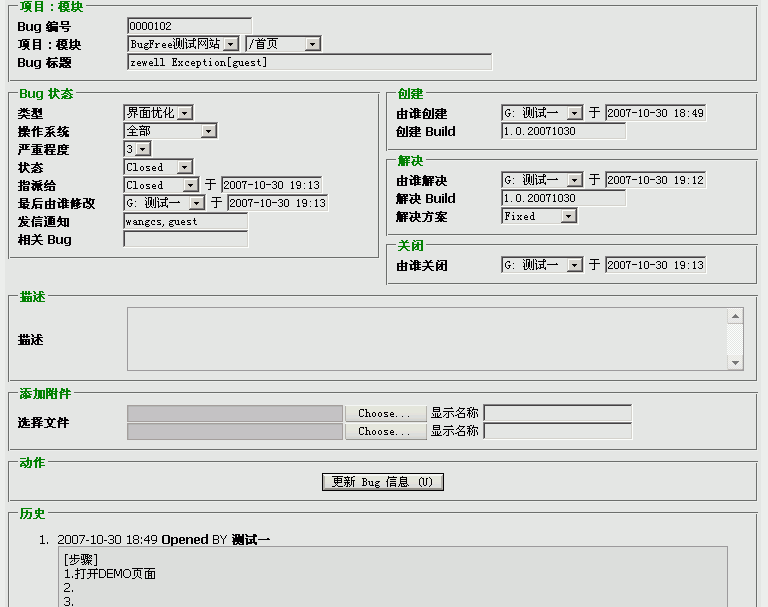Click the 解决 Build field
768x607 pixels.
(564, 198)
